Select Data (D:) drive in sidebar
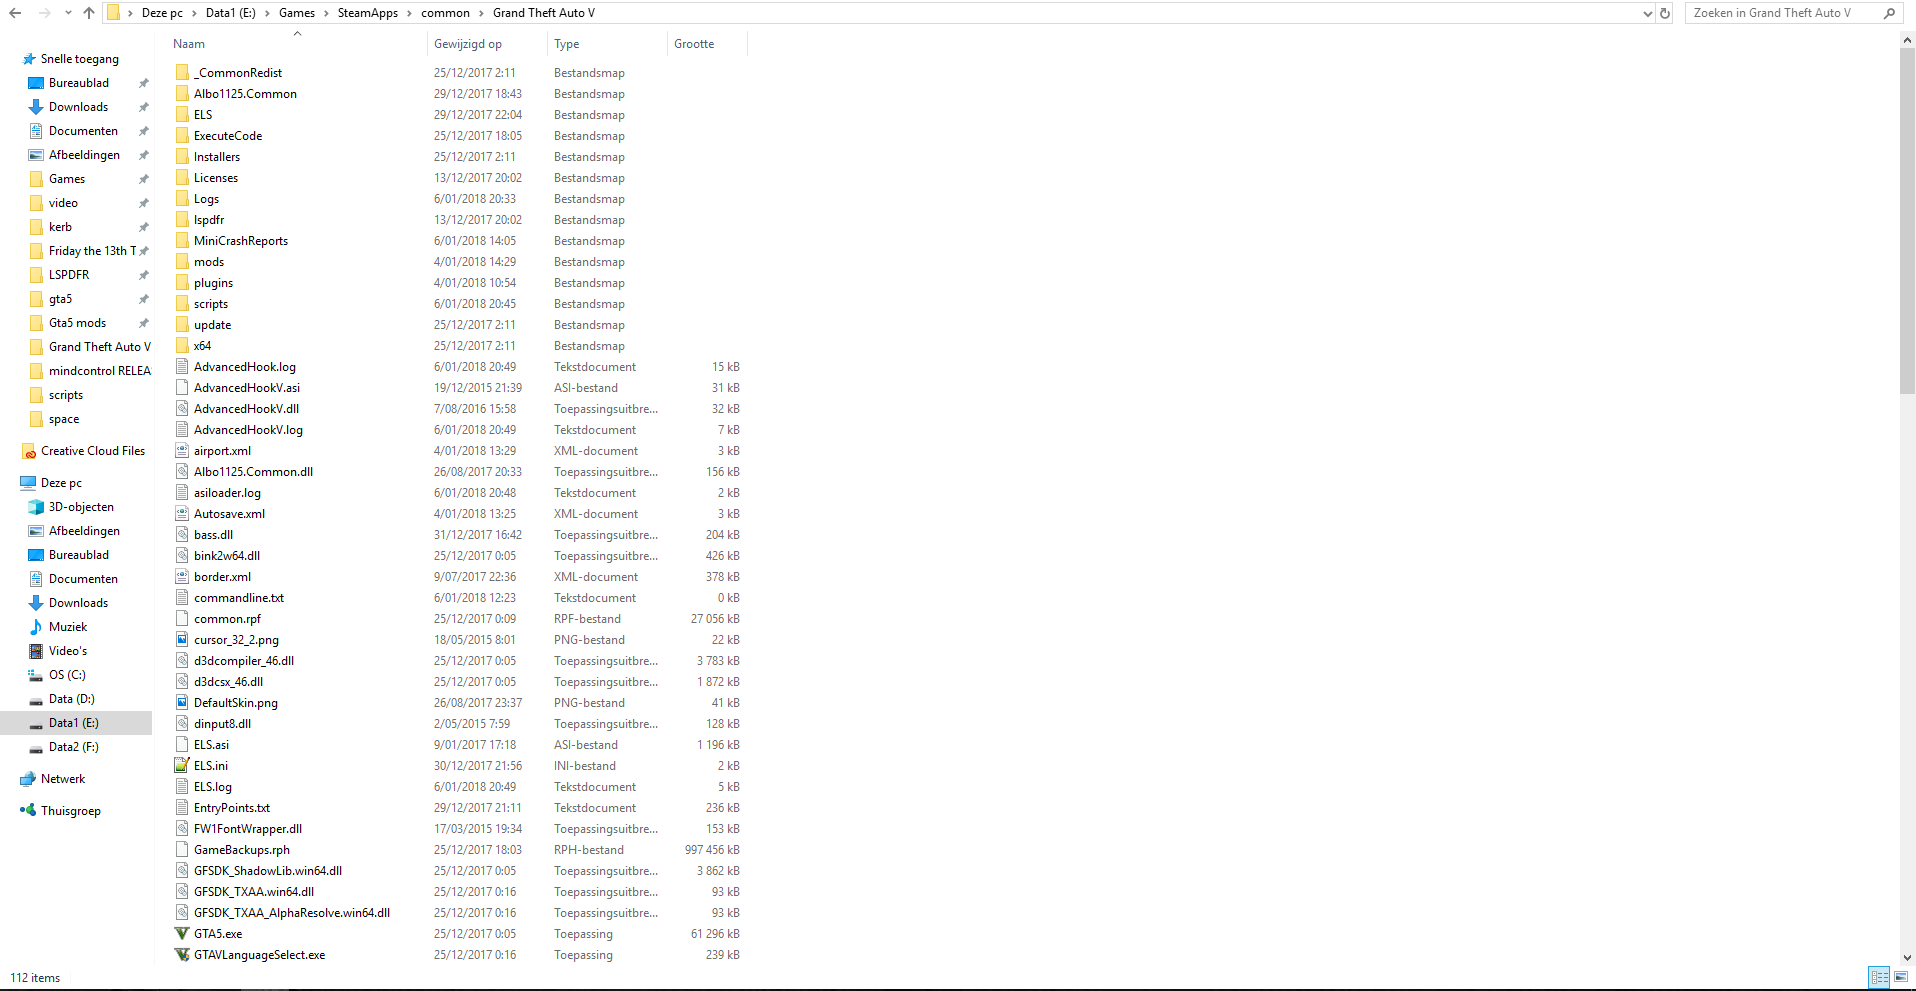Image resolution: width=1916 pixels, height=991 pixels. (x=71, y=699)
